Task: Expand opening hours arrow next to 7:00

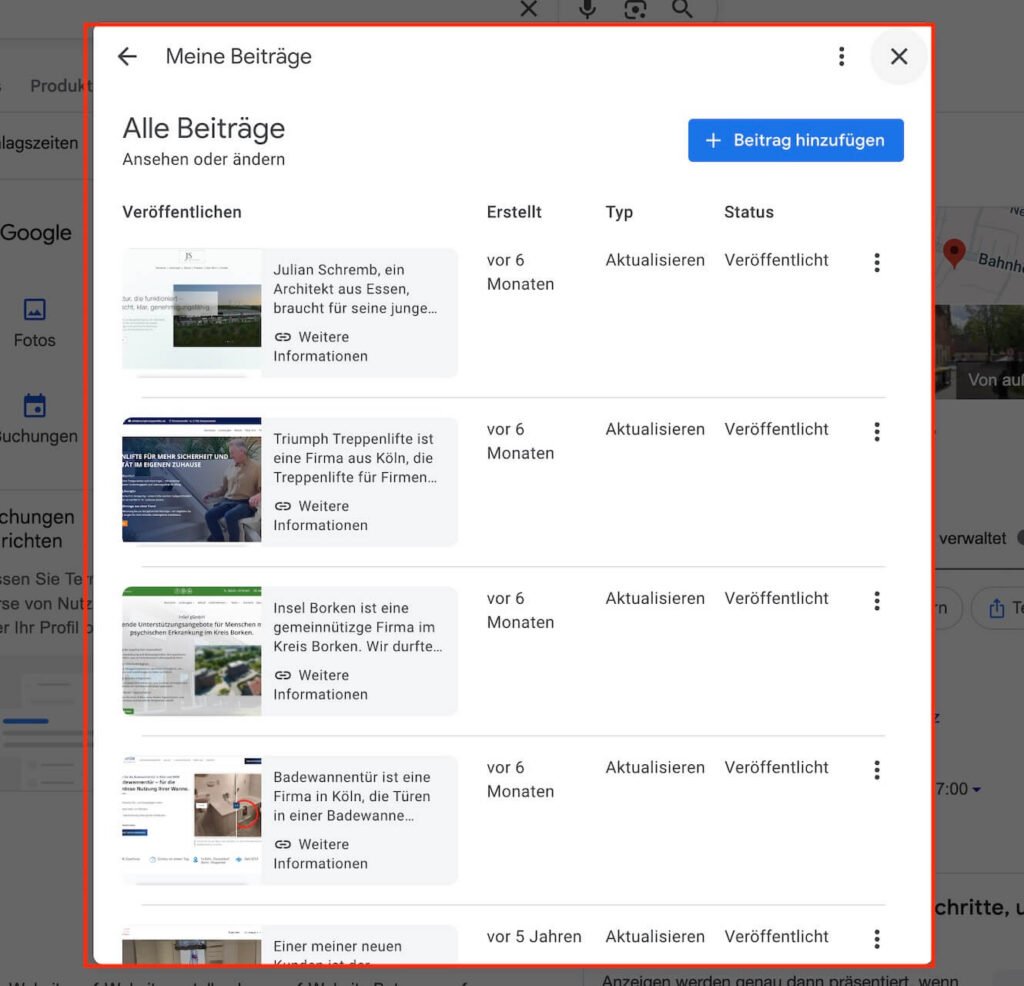Action: 976,790
